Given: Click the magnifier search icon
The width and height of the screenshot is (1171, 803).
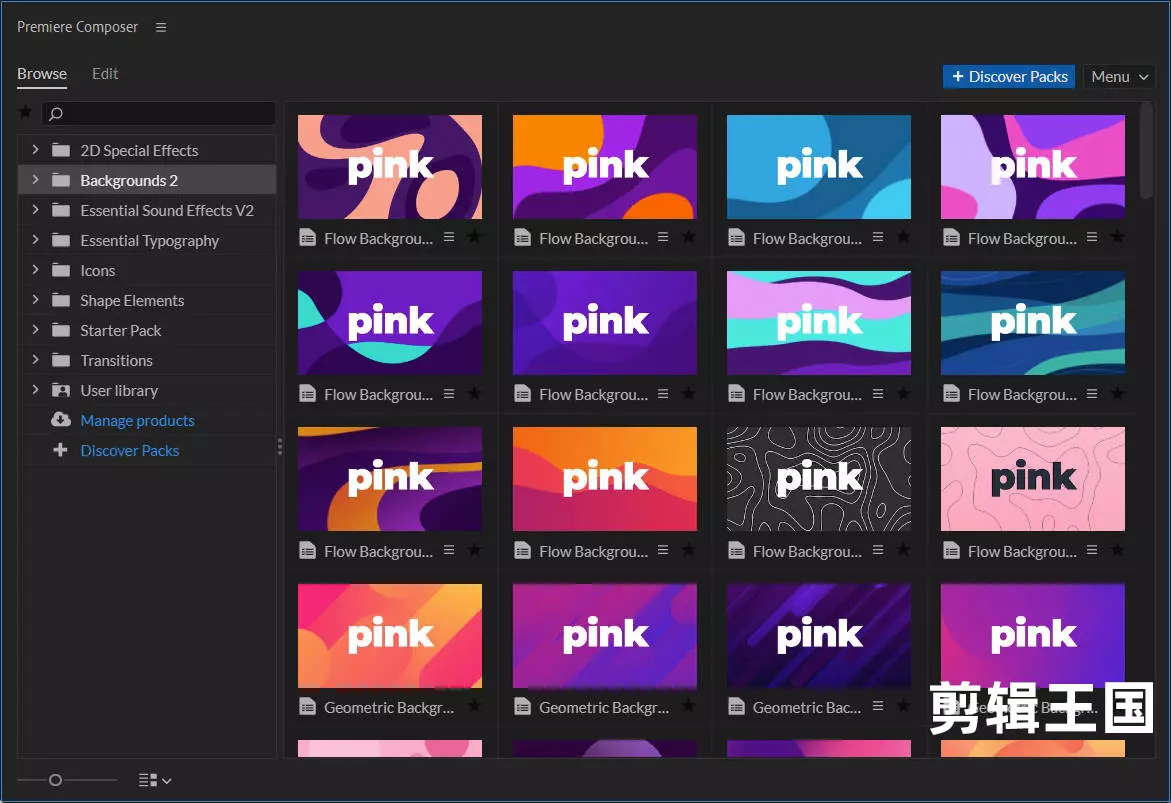Looking at the screenshot, I should pyautogui.click(x=55, y=114).
